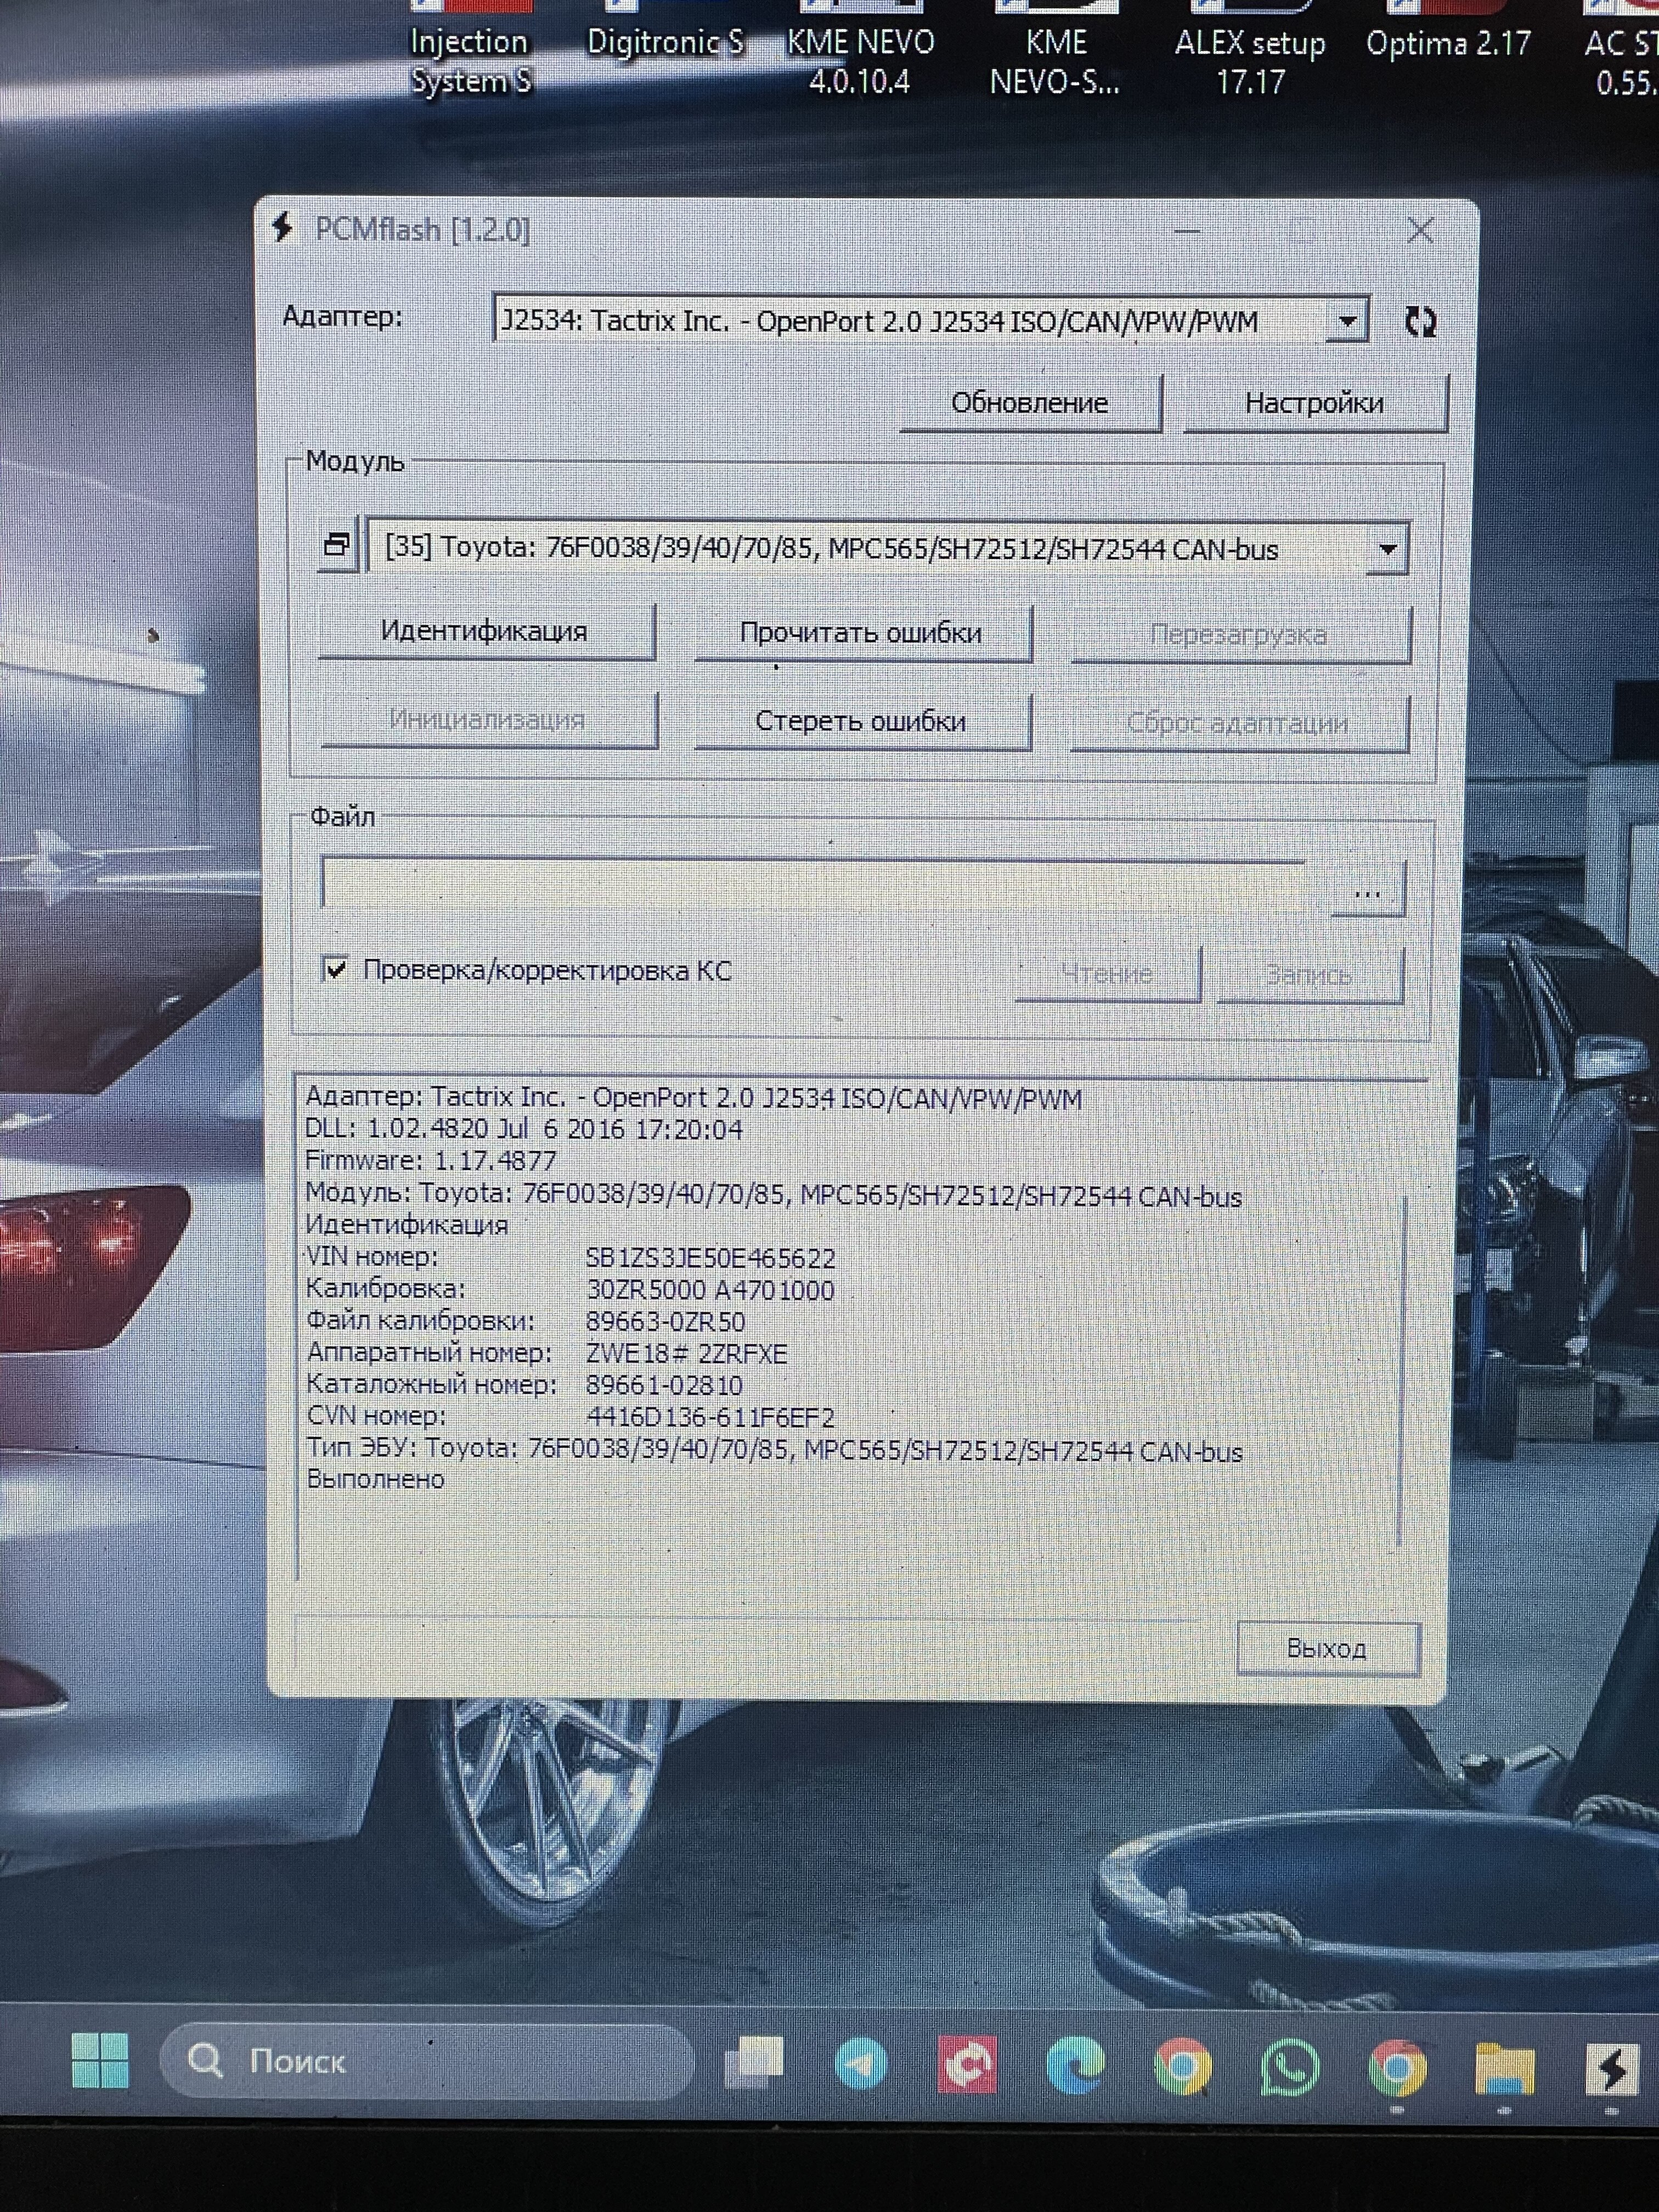1659x2212 pixels.
Task: Open WhatsApp from the taskbar
Action: point(1290,2066)
